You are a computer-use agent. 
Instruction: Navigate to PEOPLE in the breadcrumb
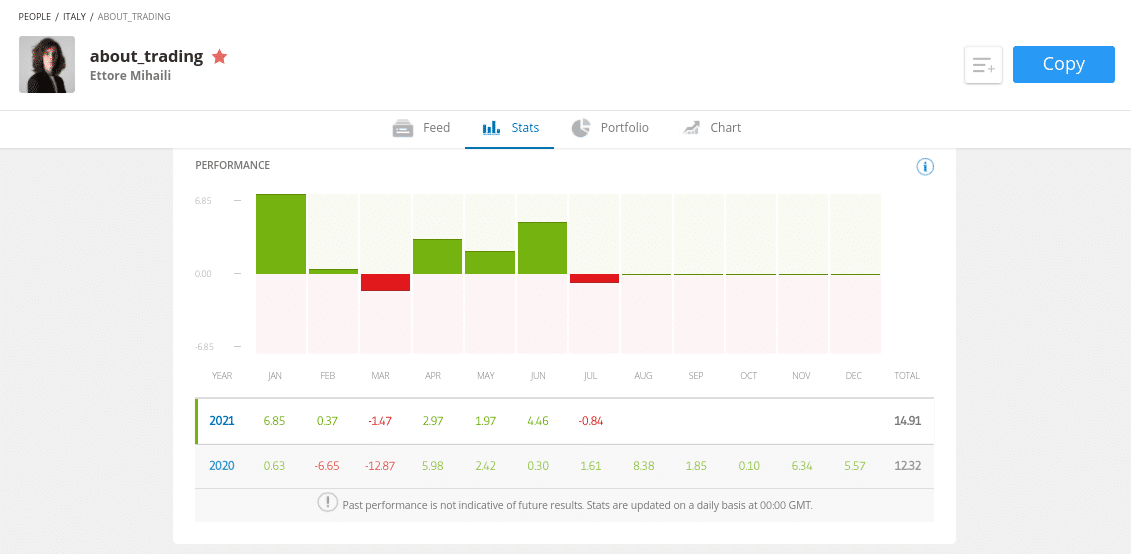tap(35, 17)
